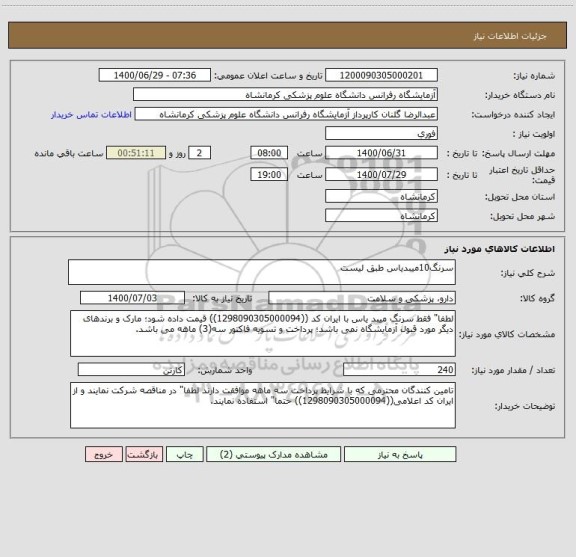Image resolution: width=576 pixels, height=557 pixels.
Task: Click the remaining time countdown 00:51:11
Action: click(x=136, y=153)
